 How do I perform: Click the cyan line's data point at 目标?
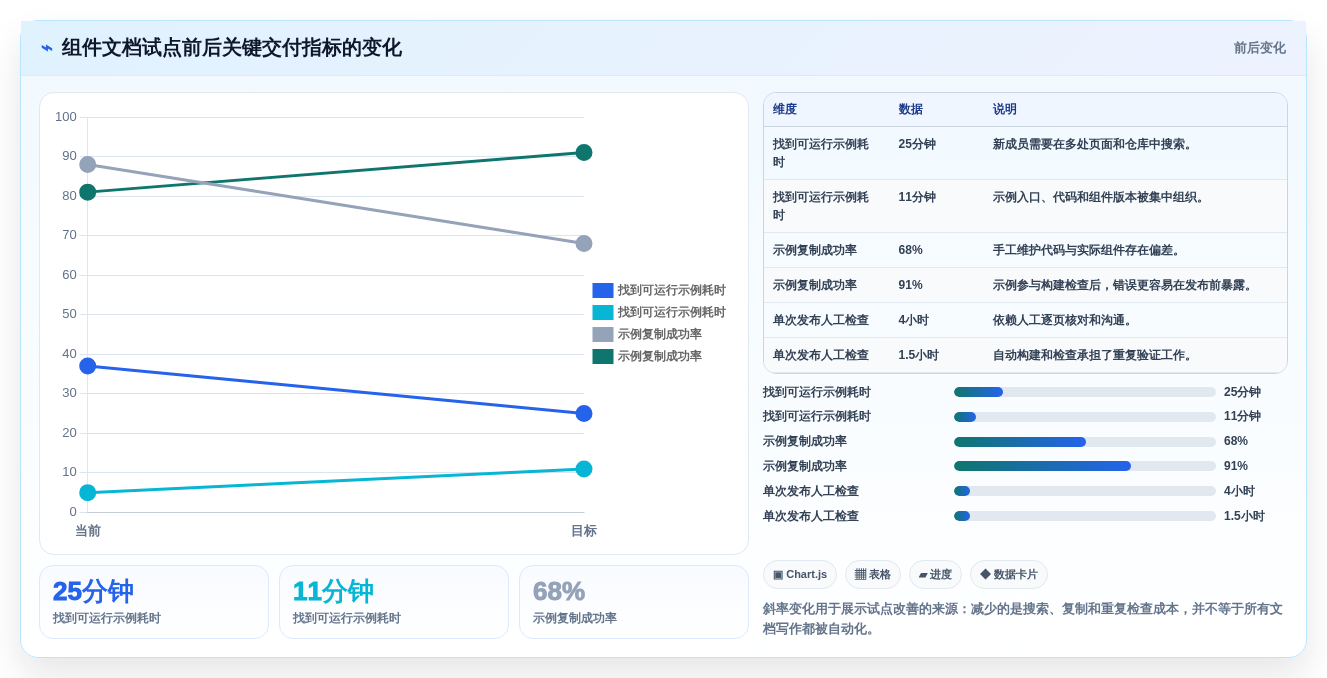[584, 469]
